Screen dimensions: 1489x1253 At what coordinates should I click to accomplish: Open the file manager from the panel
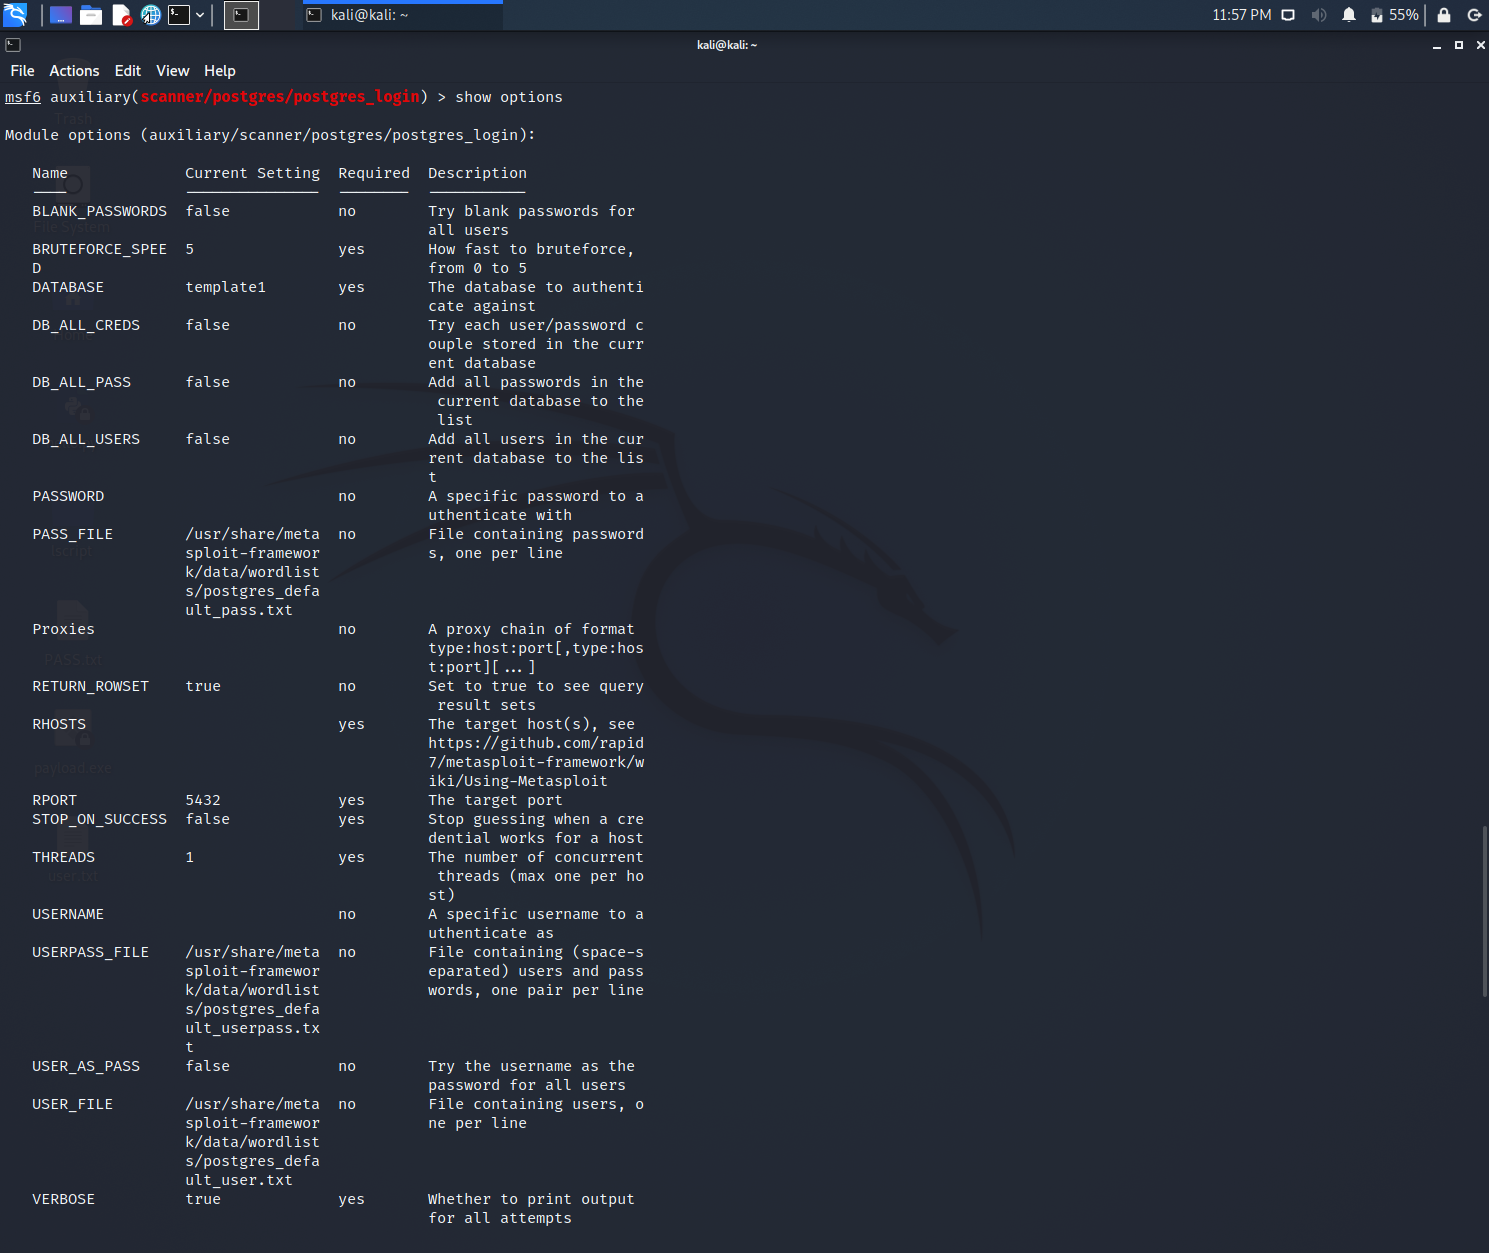91,15
